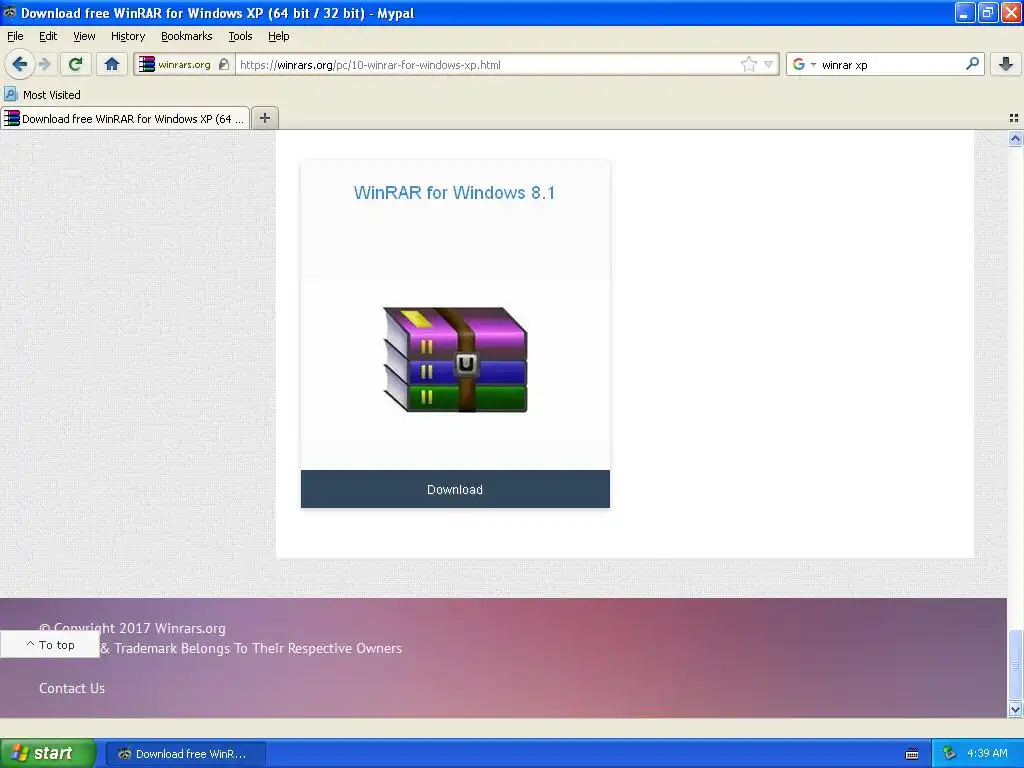
Task: Minimize the Mypal browser window
Action: tap(965, 12)
